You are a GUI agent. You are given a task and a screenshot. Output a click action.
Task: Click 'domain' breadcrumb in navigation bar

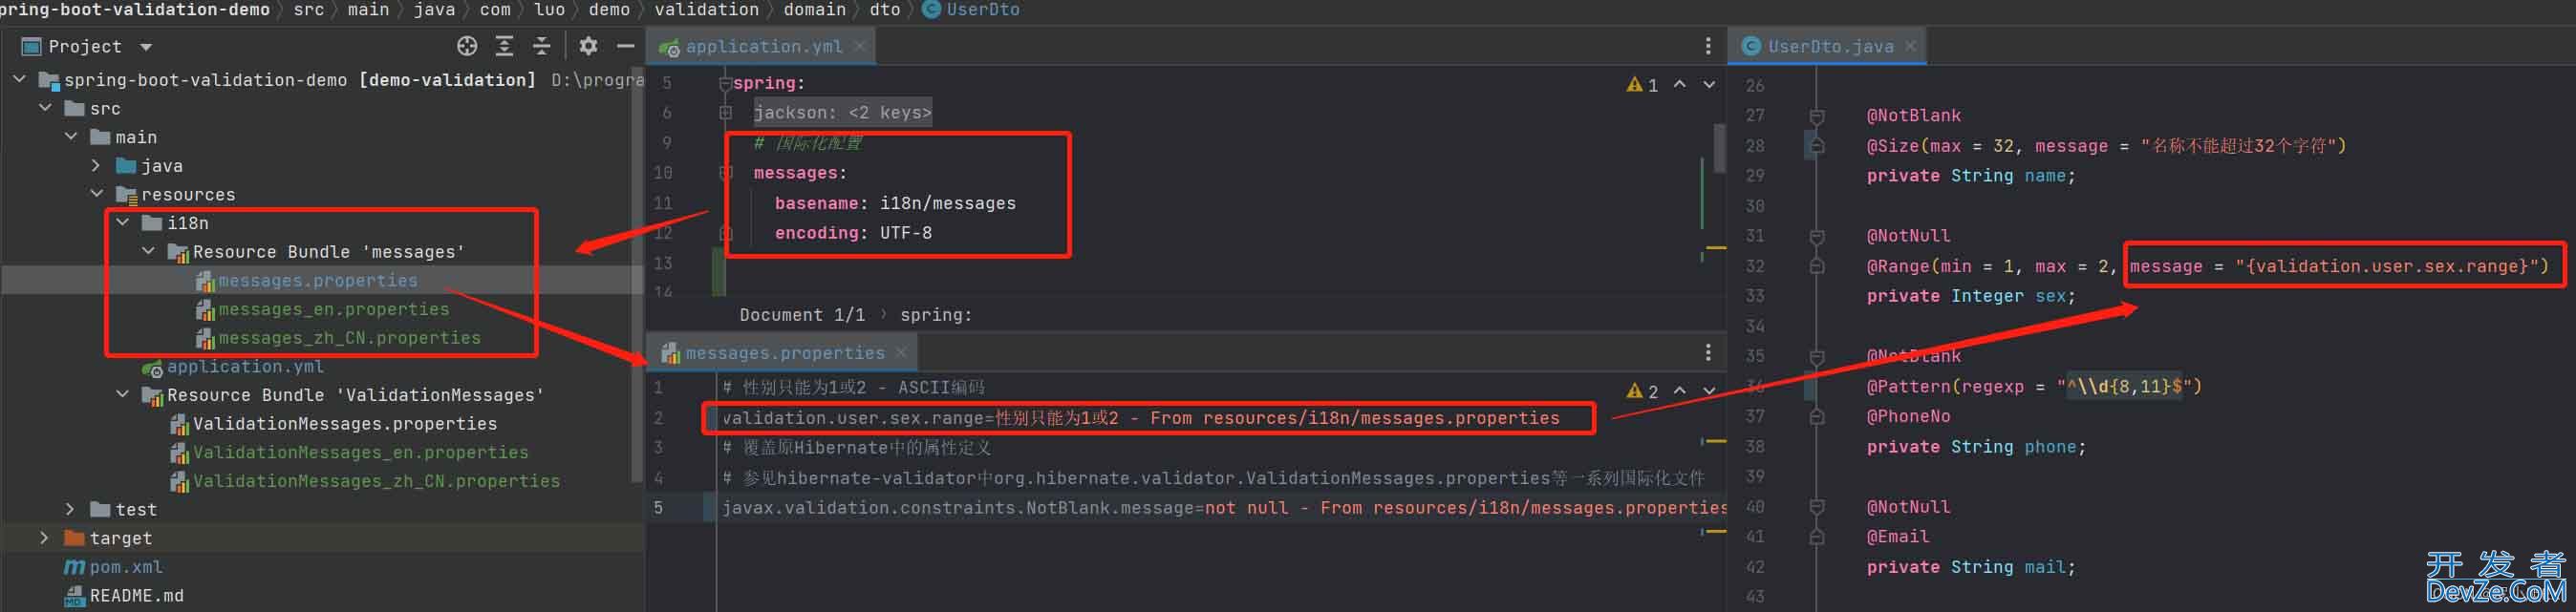pyautogui.click(x=814, y=10)
